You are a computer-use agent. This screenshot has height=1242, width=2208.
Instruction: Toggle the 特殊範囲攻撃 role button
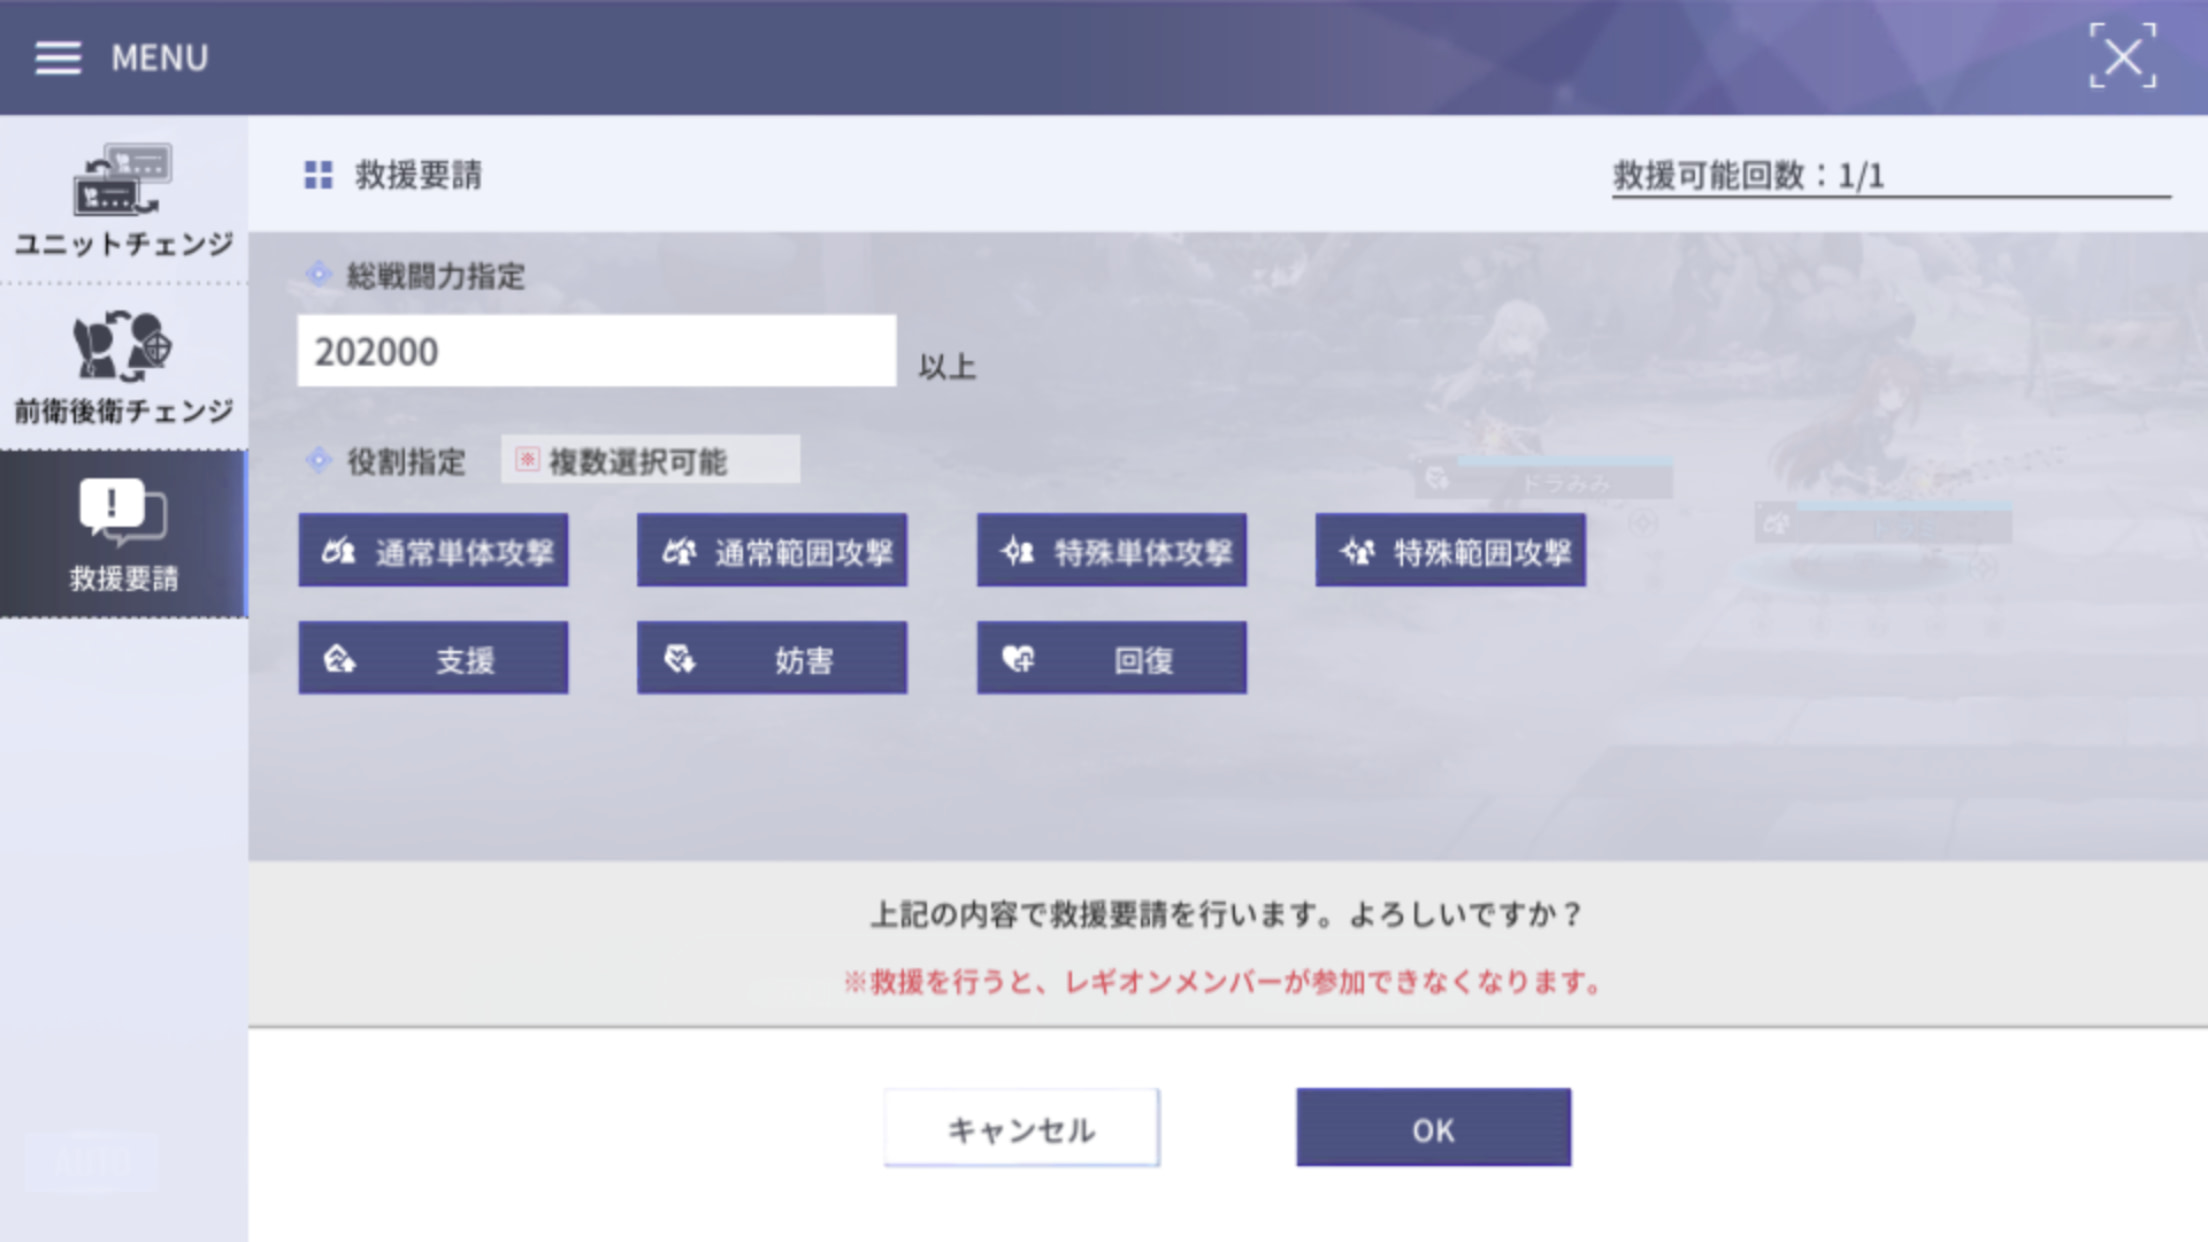[x=1451, y=551]
